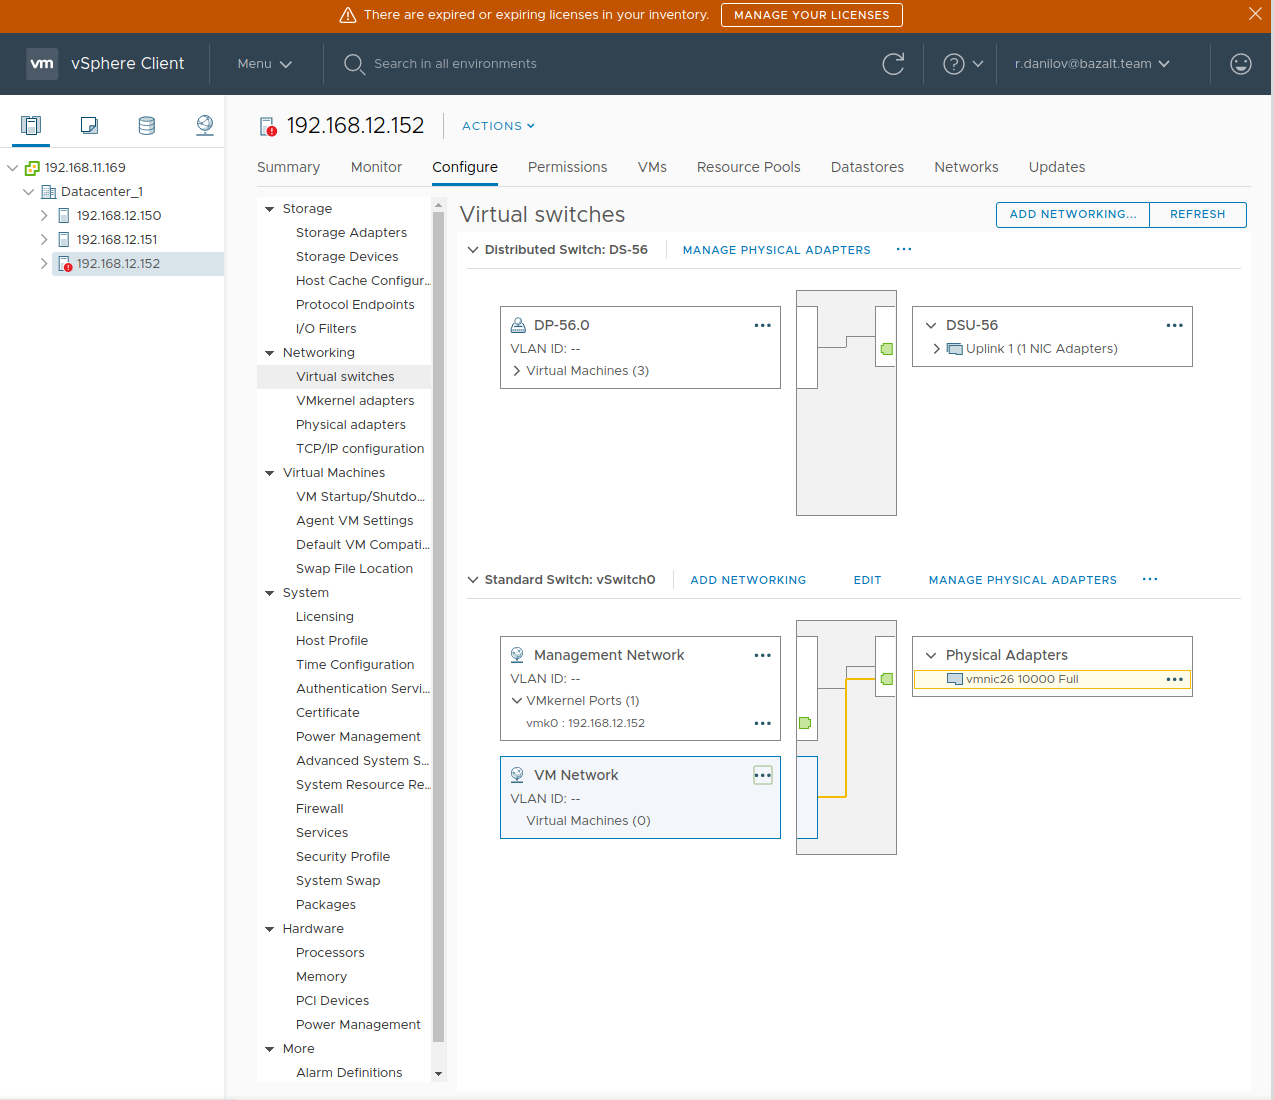
Task: Open the vmnic26 adapter options menu
Action: 1175,679
